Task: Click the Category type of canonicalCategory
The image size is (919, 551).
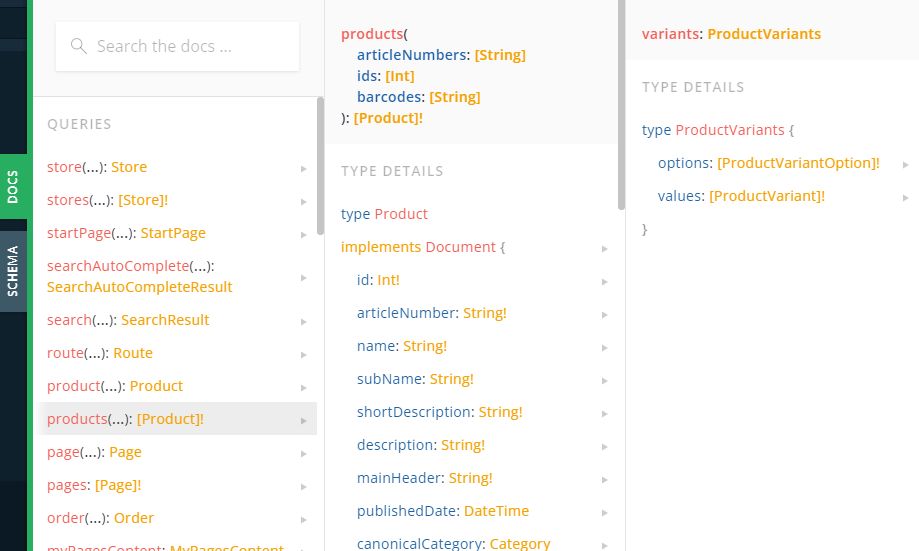Action: click(520, 543)
